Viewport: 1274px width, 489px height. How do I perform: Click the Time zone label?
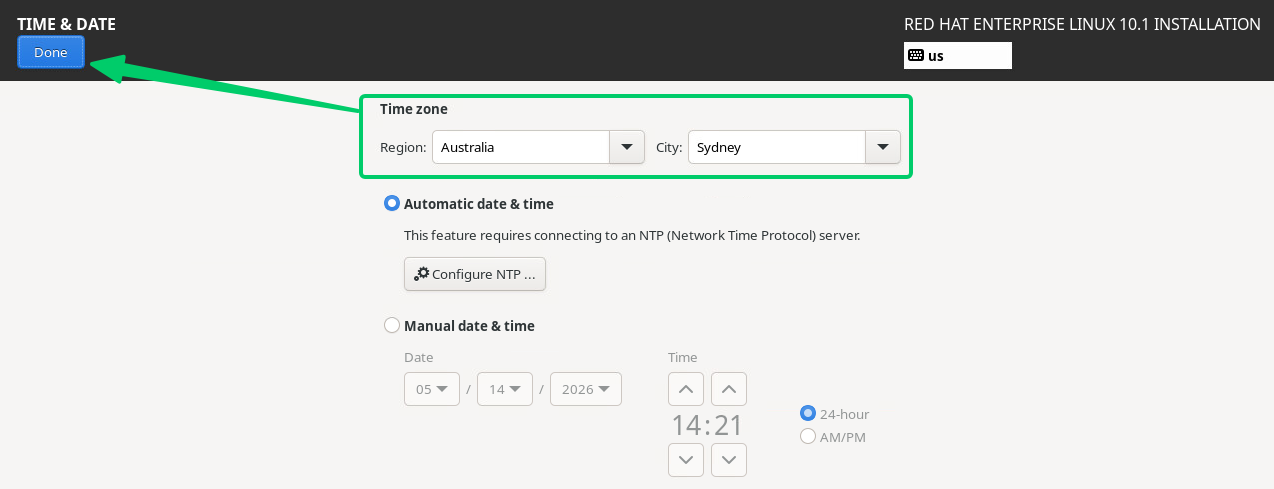coord(414,109)
